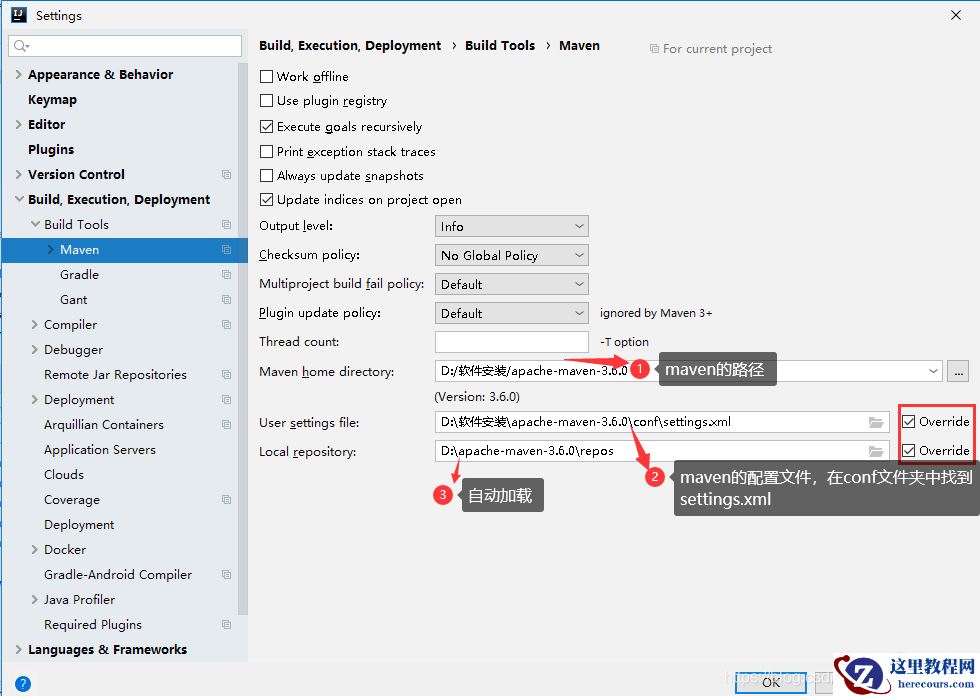Collapse Build, Execution, Deployment section

19,199
